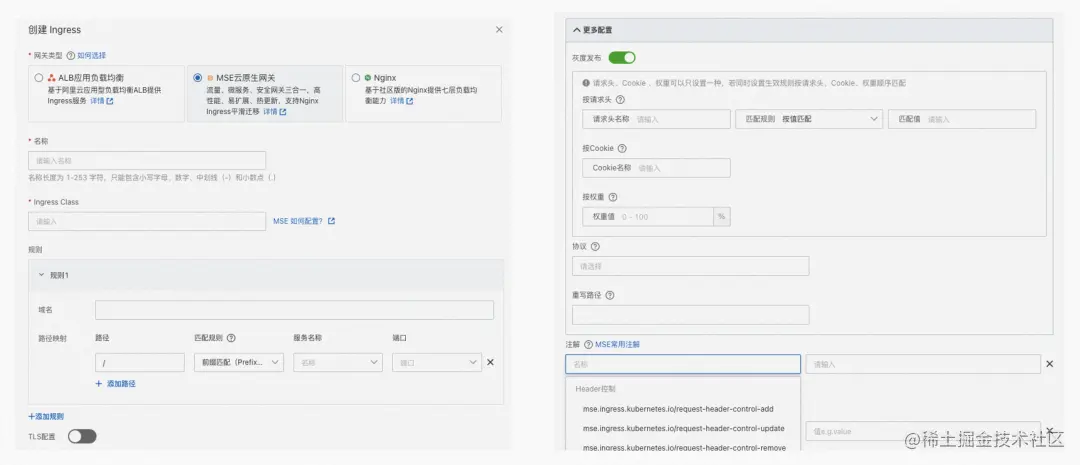Close the 创建 Ingress dialog
The height and width of the screenshot is (465, 1080).
[x=499, y=30]
